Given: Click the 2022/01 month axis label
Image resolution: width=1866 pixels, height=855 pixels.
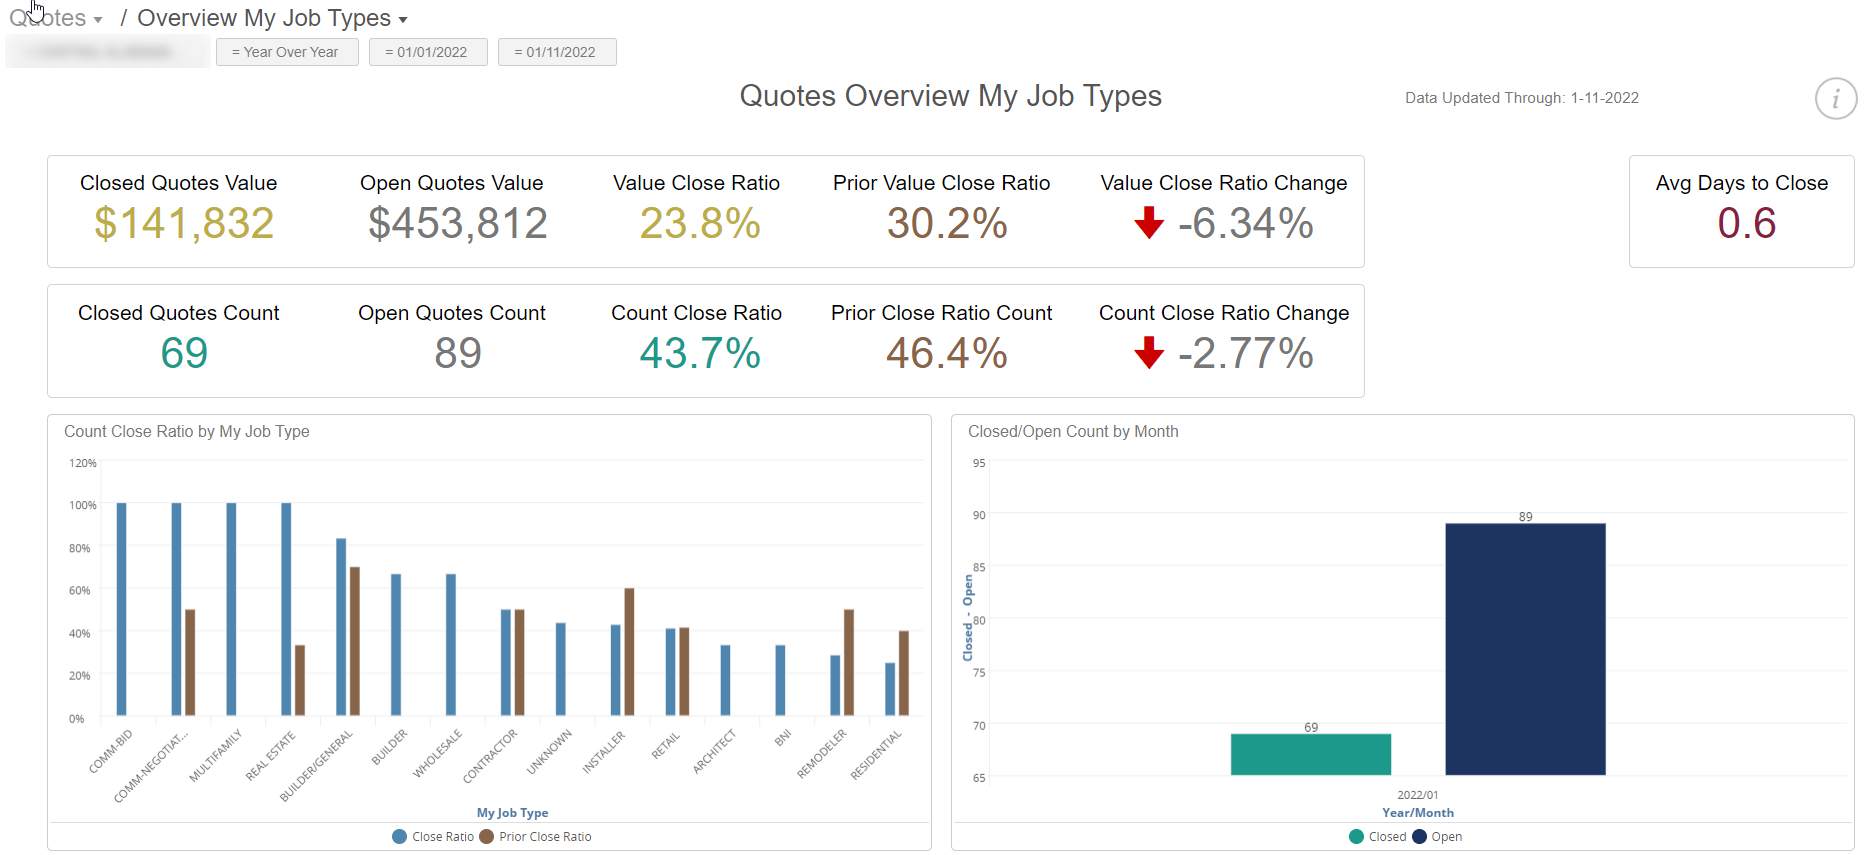Looking at the screenshot, I should point(1418,795).
